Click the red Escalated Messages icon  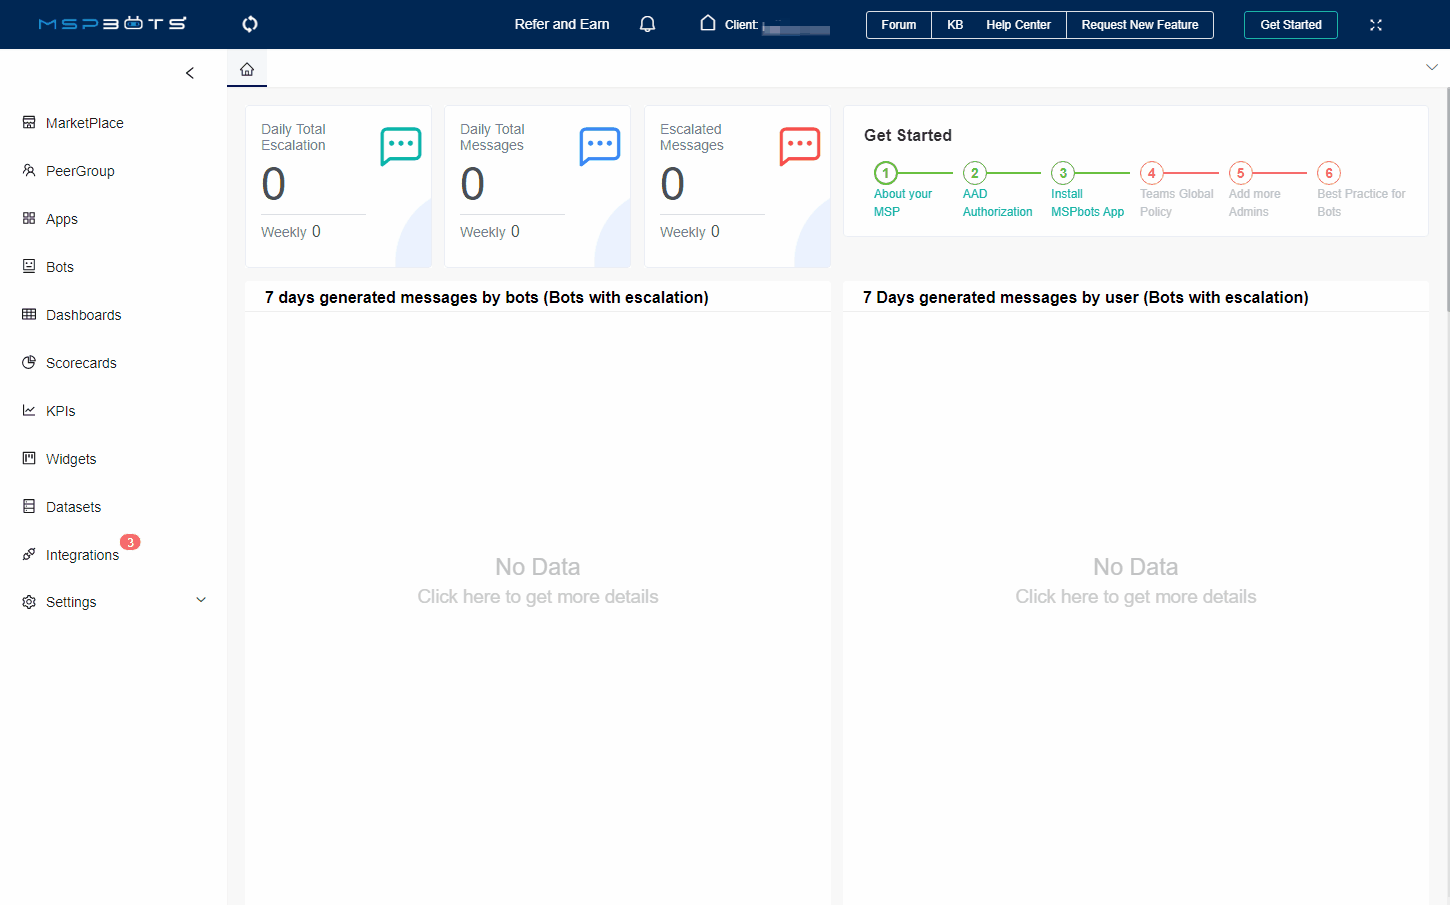pos(799,146)
